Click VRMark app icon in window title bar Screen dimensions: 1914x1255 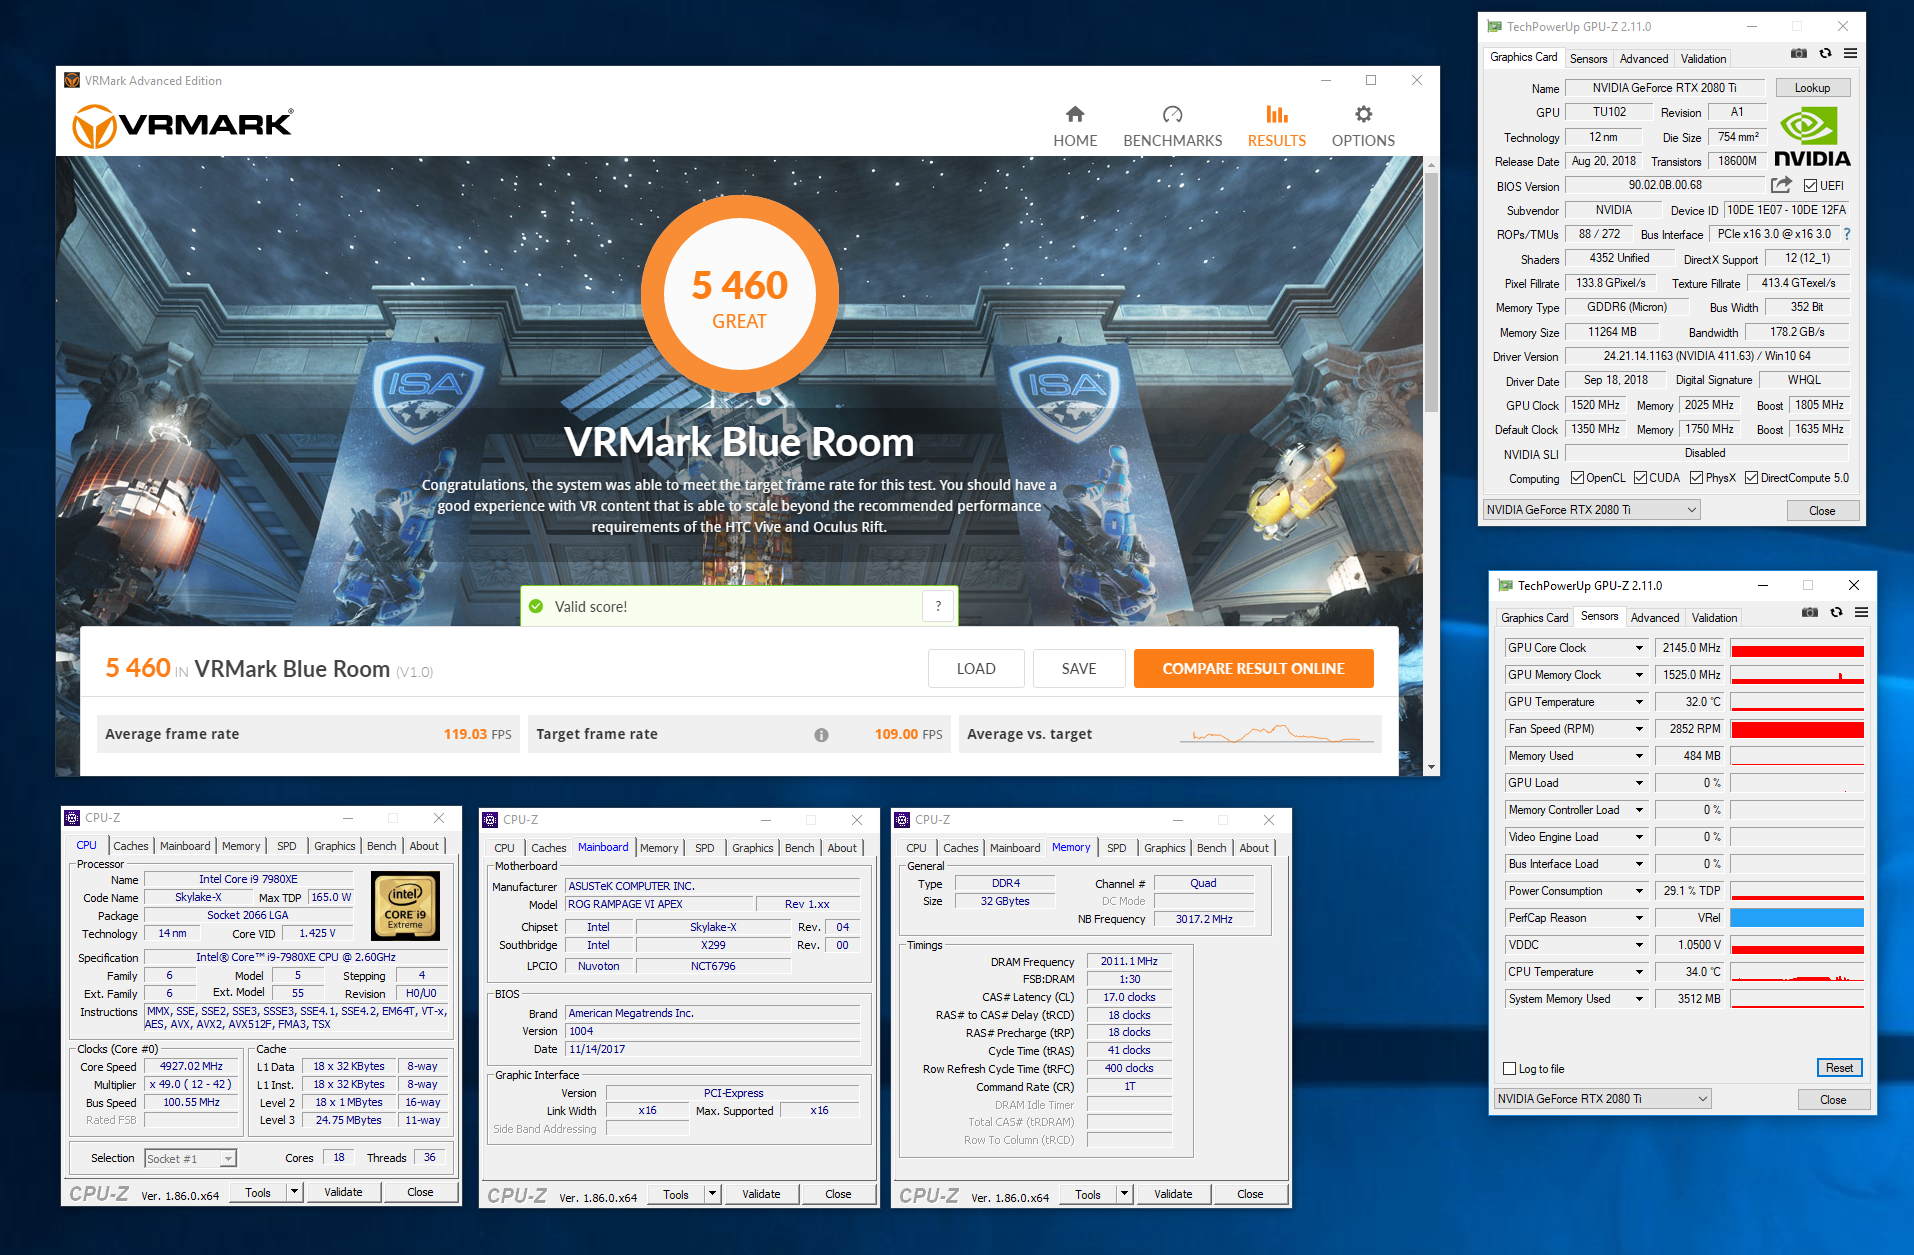(72, 80)
